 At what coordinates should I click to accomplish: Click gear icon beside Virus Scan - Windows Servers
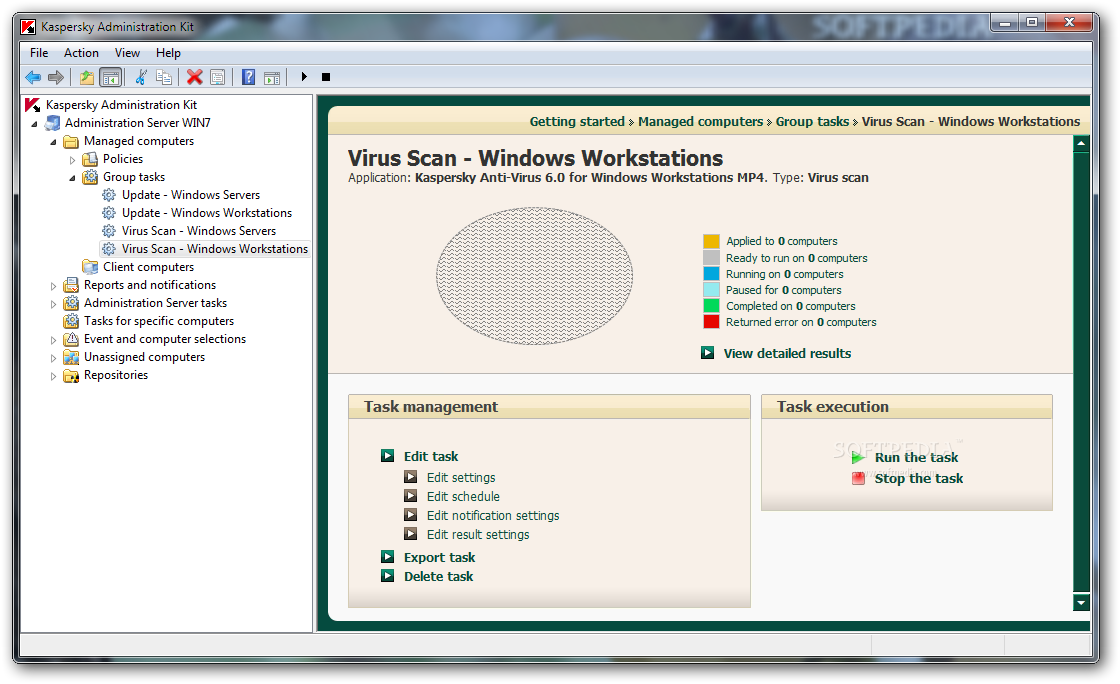109,231
